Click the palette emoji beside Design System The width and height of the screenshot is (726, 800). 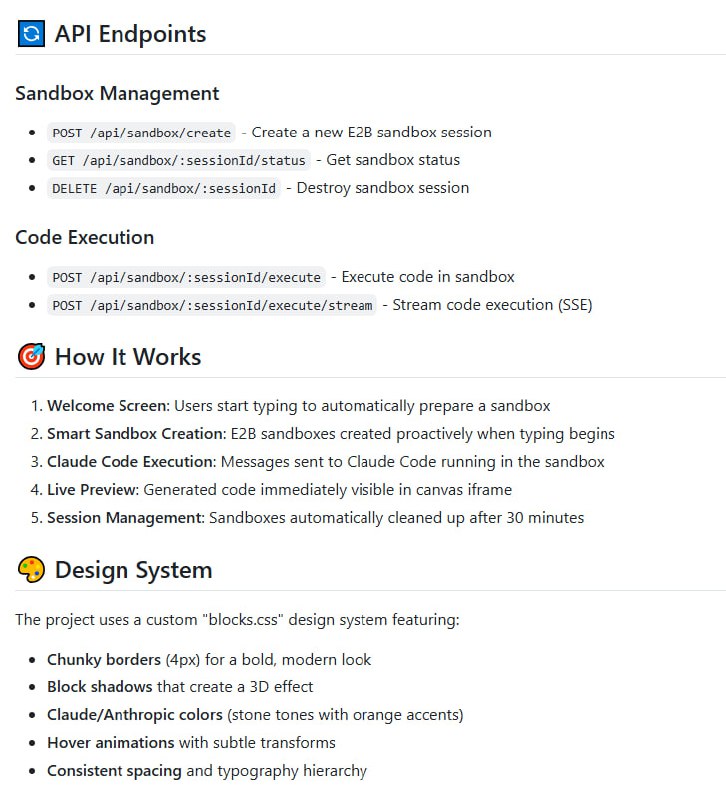pyautogui.click(x=31, y=570)
